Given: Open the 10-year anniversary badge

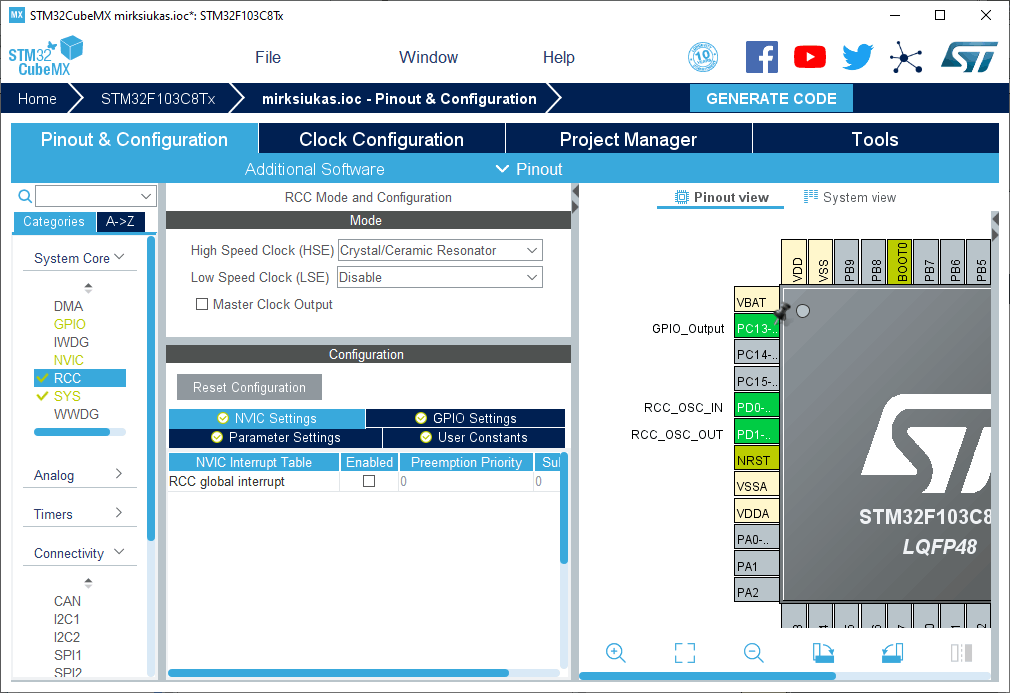Looking at the screenshot, I should 703,57.
